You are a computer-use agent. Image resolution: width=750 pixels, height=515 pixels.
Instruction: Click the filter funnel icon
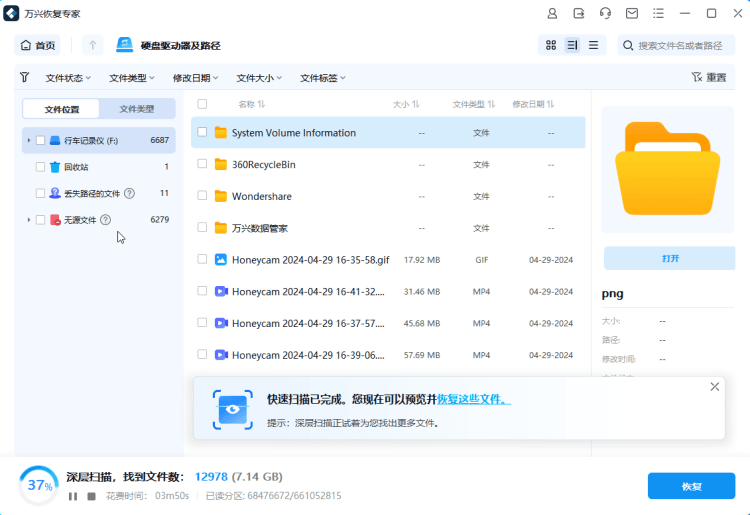(x=25, y=77)
